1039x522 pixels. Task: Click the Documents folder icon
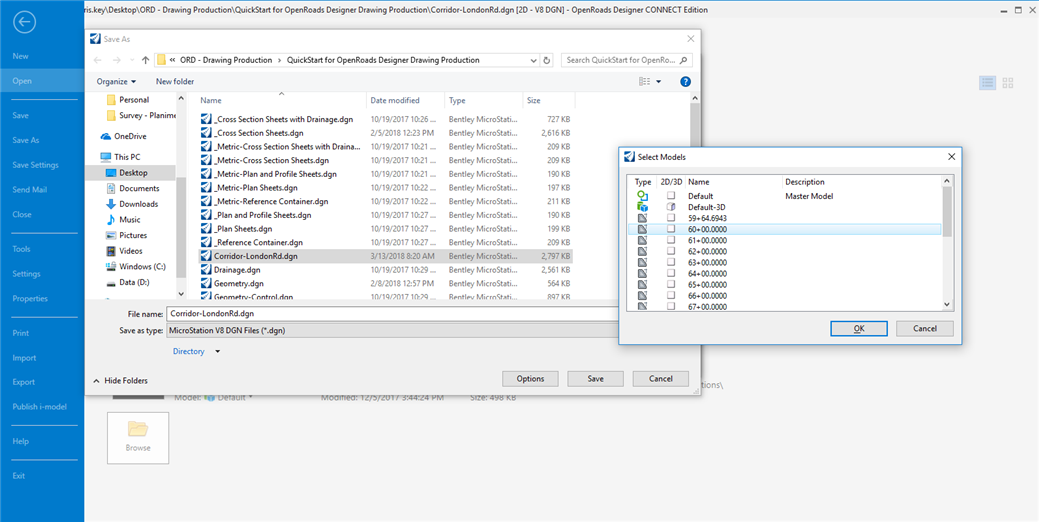pos(111,189)
